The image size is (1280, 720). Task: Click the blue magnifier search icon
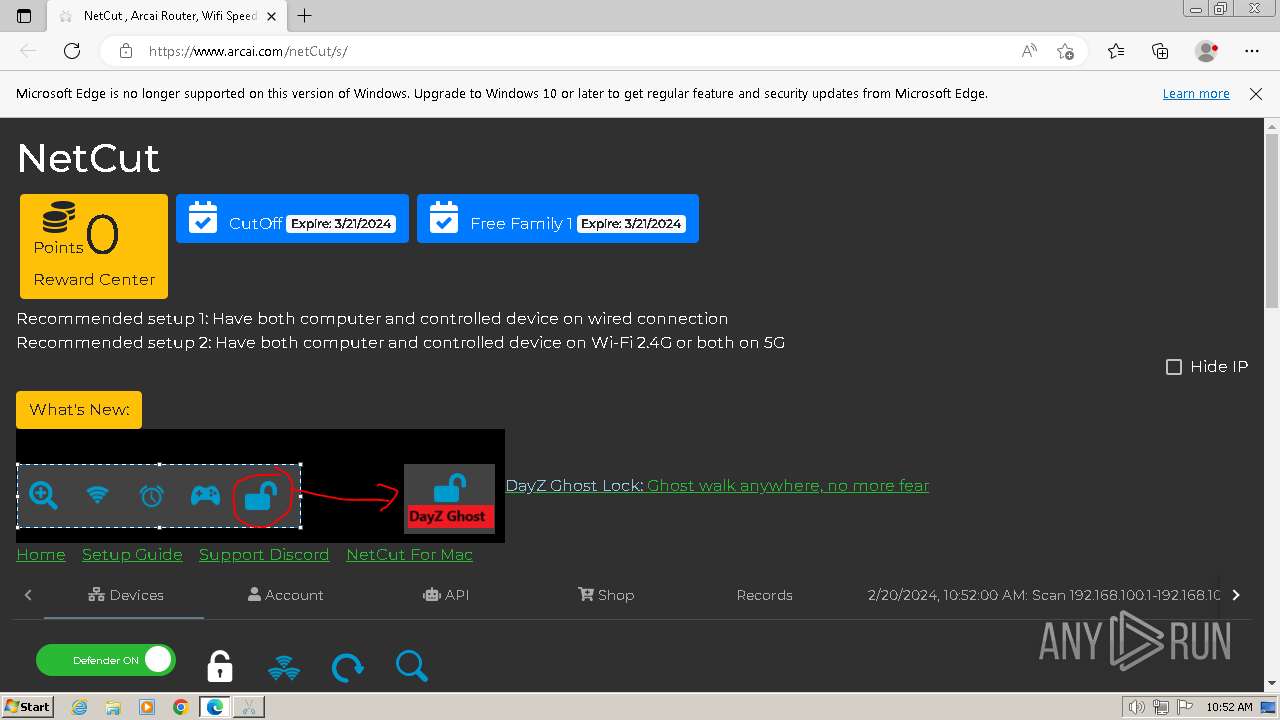click(411, 666)
